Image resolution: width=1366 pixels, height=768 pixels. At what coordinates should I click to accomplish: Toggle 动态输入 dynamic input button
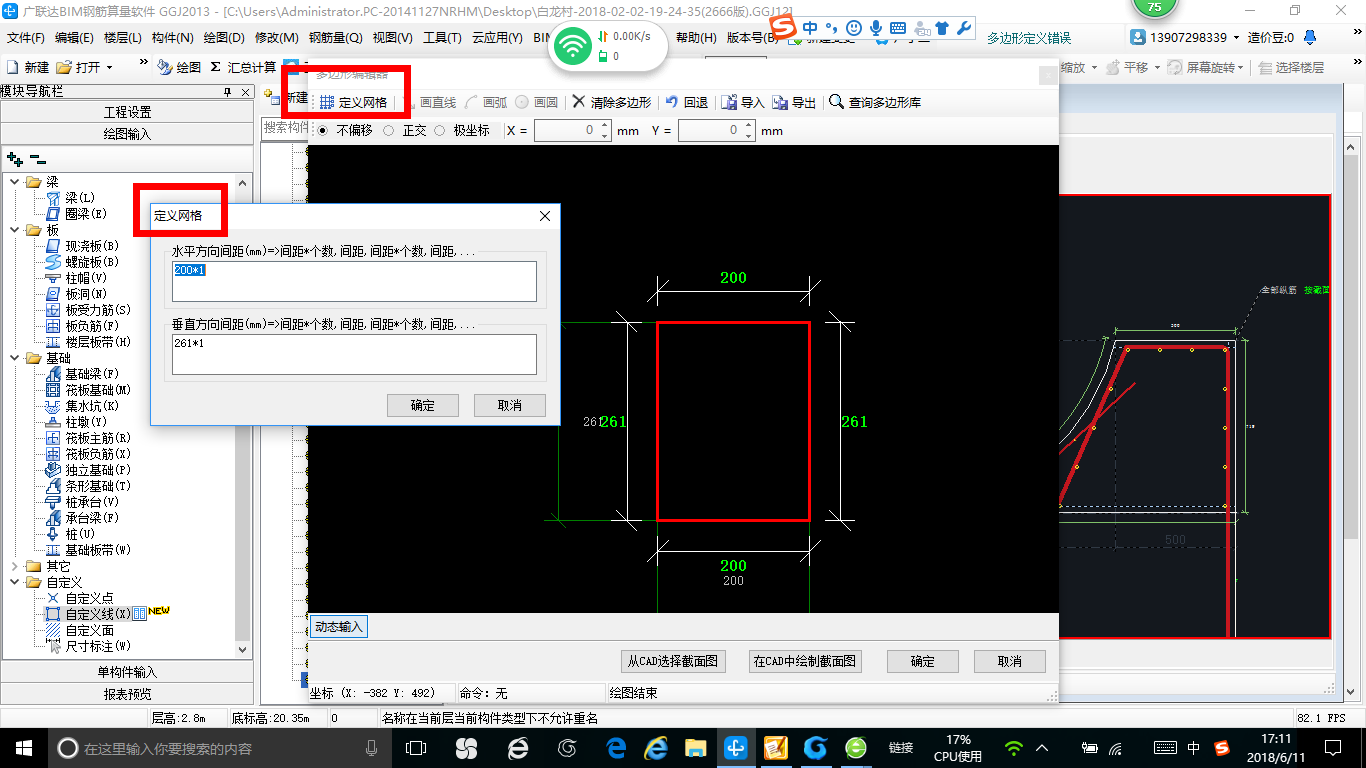(339, 627)
